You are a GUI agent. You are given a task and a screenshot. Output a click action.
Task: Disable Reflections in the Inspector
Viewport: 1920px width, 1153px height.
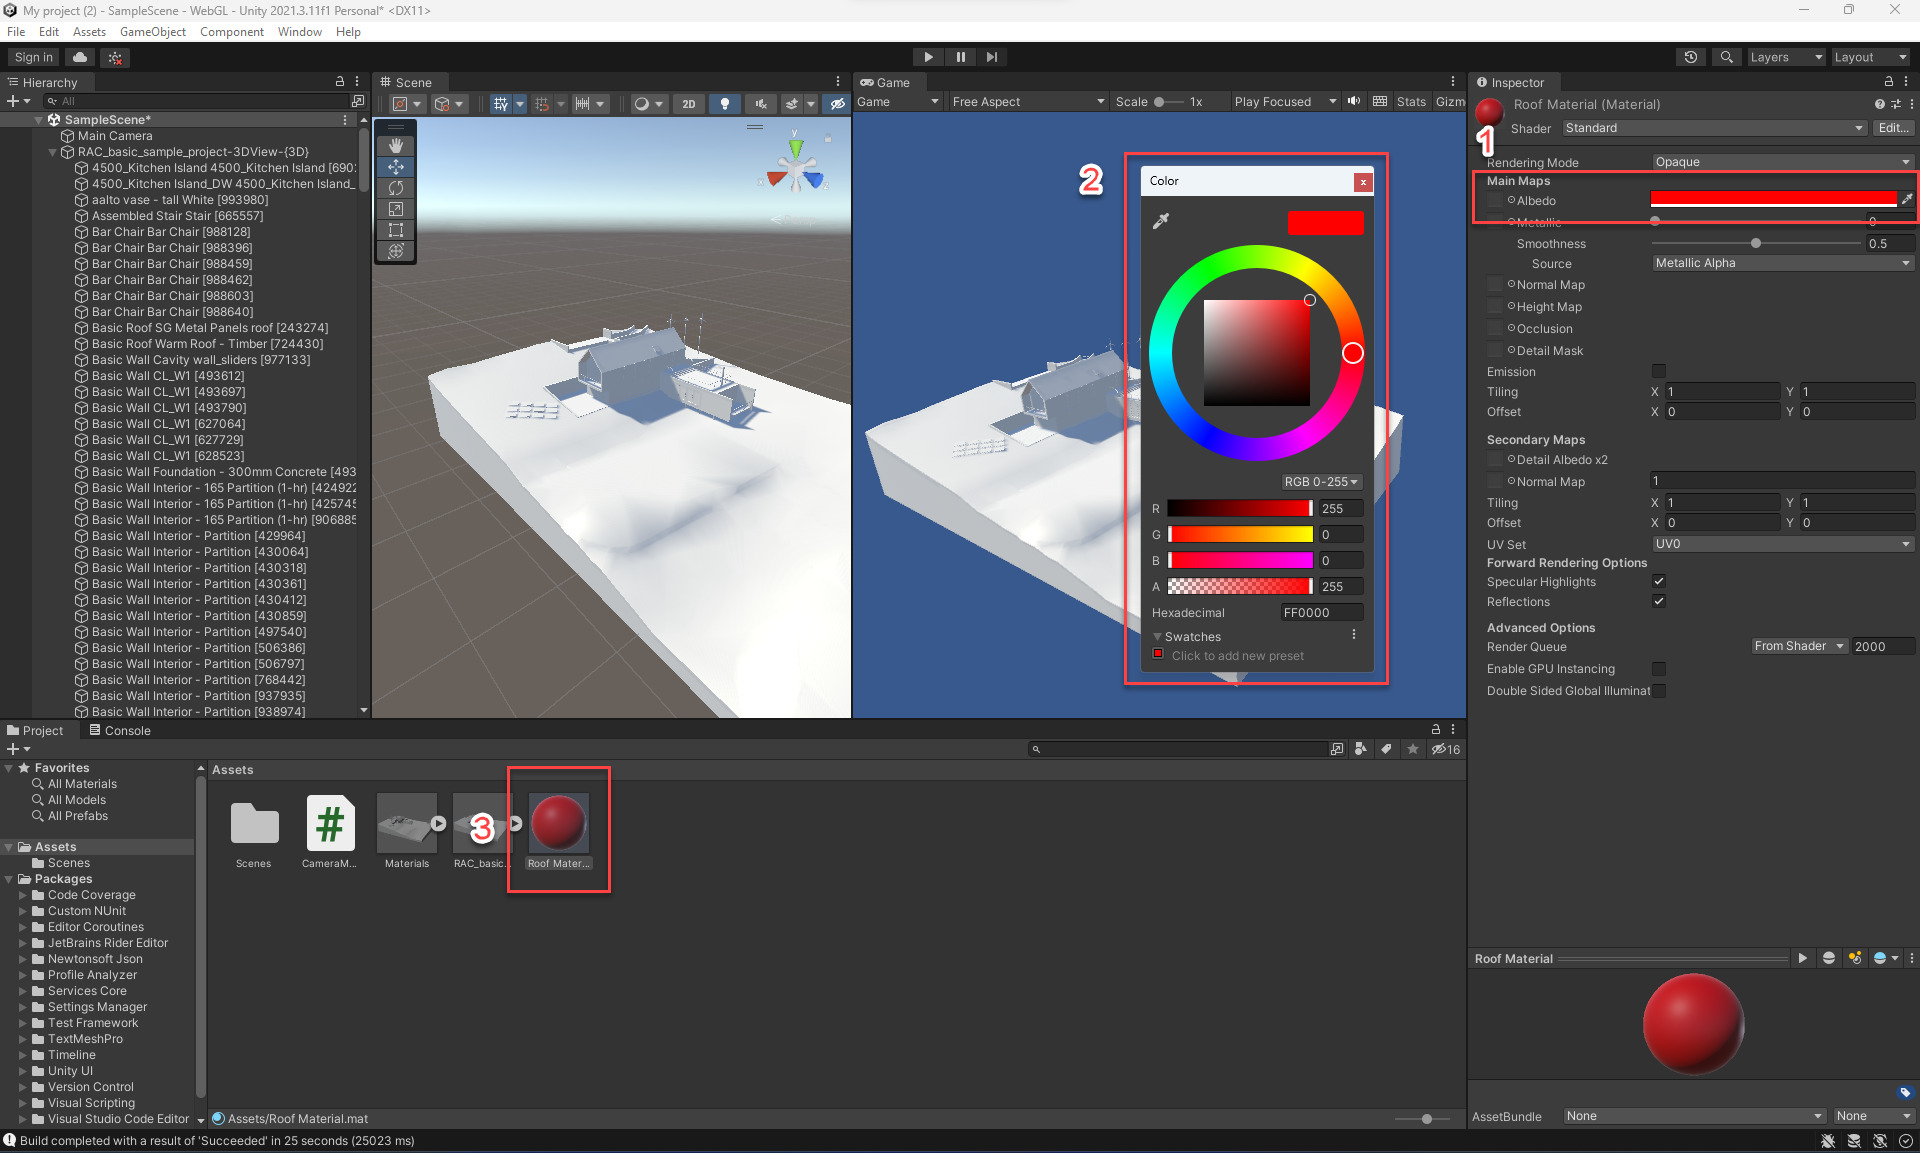coord(1659,601)
